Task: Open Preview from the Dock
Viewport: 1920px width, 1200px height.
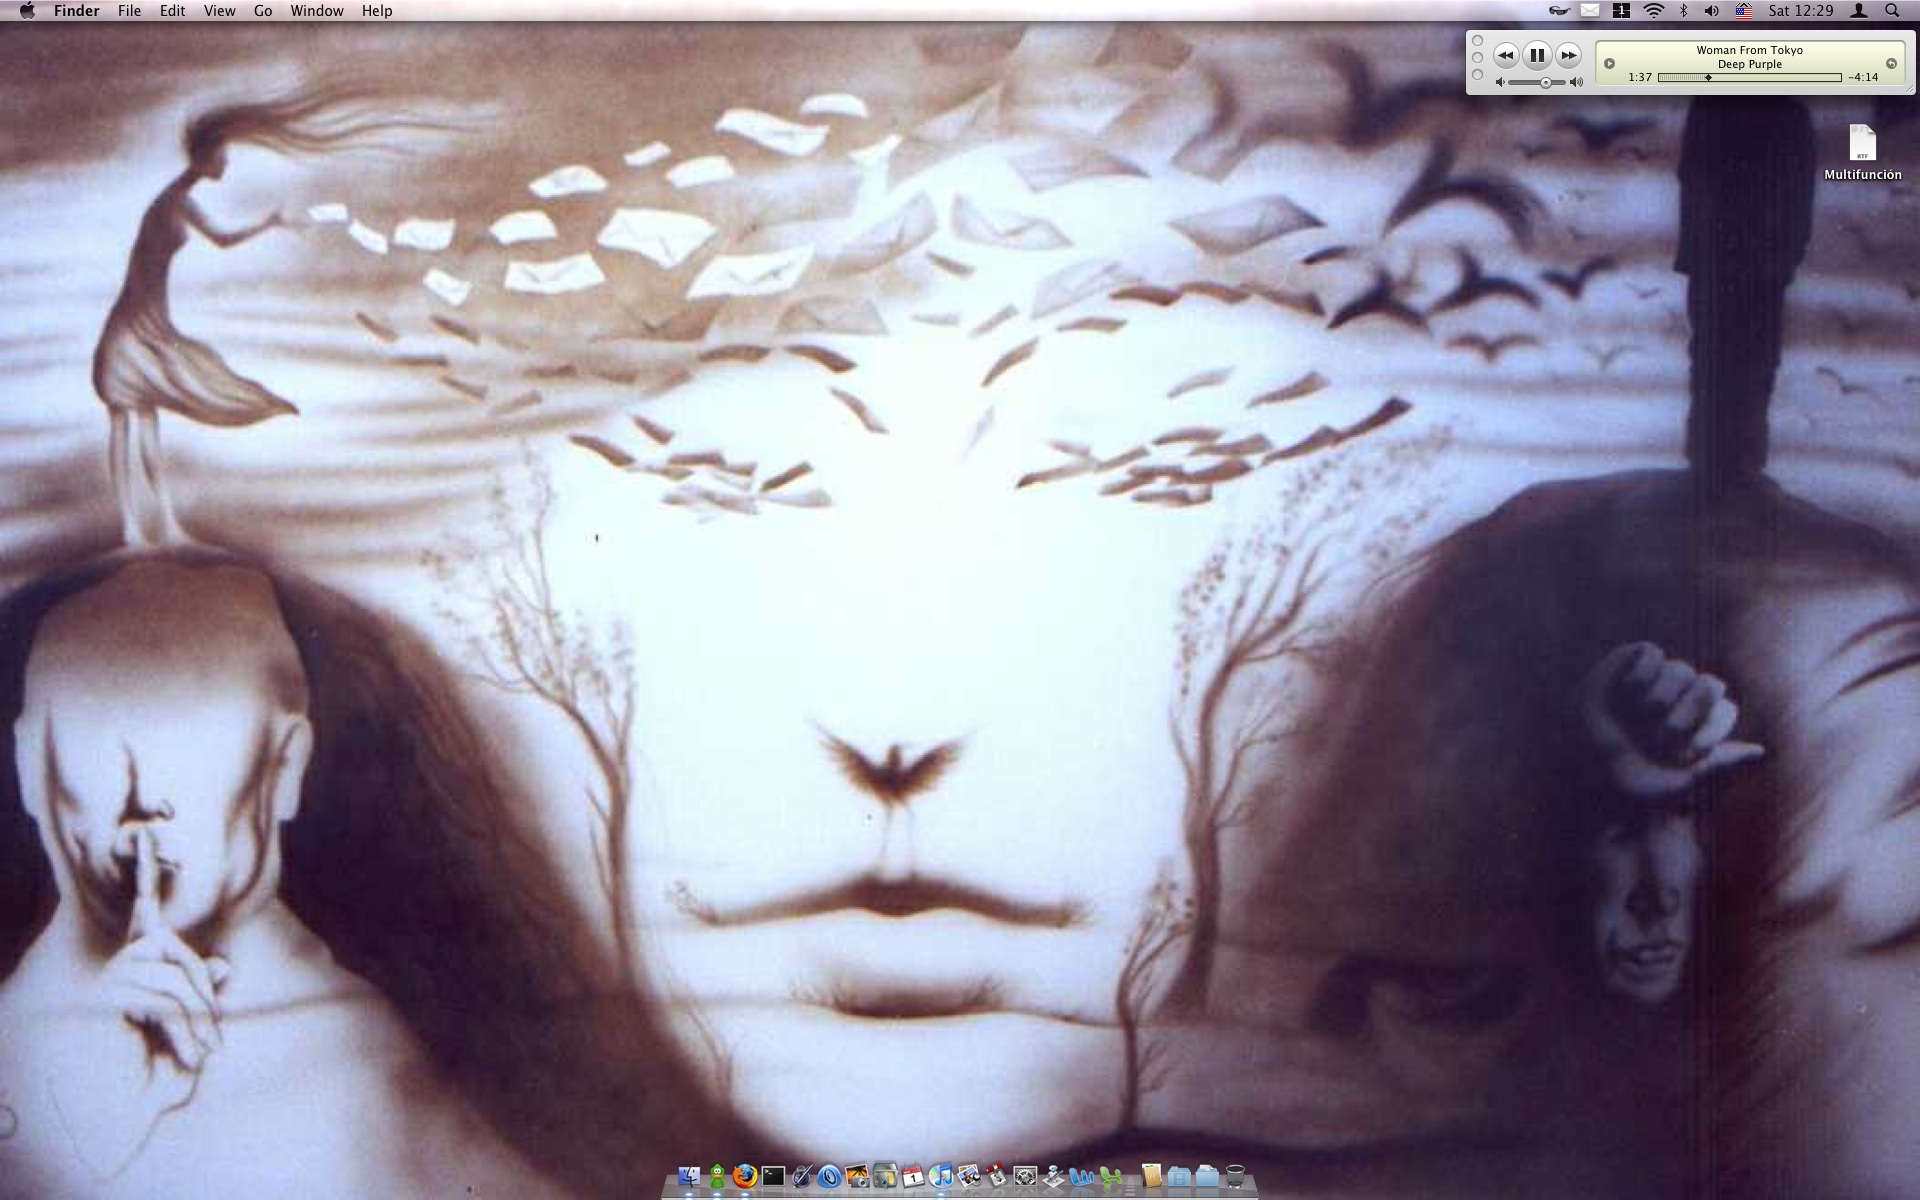Action: point(969,1177)
